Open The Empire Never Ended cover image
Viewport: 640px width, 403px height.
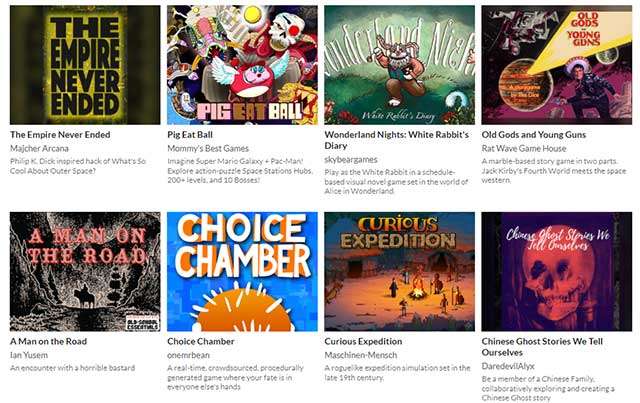85,65
